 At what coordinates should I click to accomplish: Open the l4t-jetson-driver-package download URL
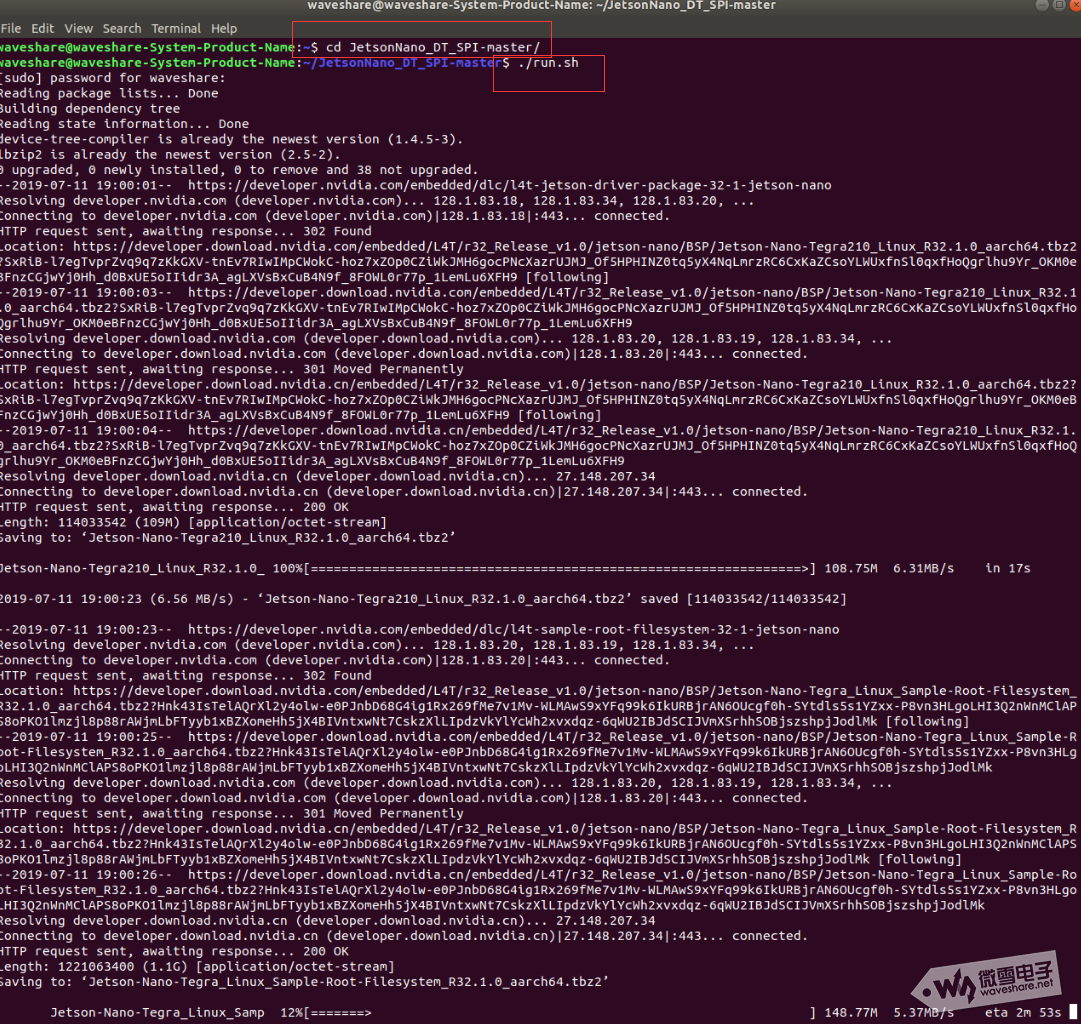coord(509,185)
